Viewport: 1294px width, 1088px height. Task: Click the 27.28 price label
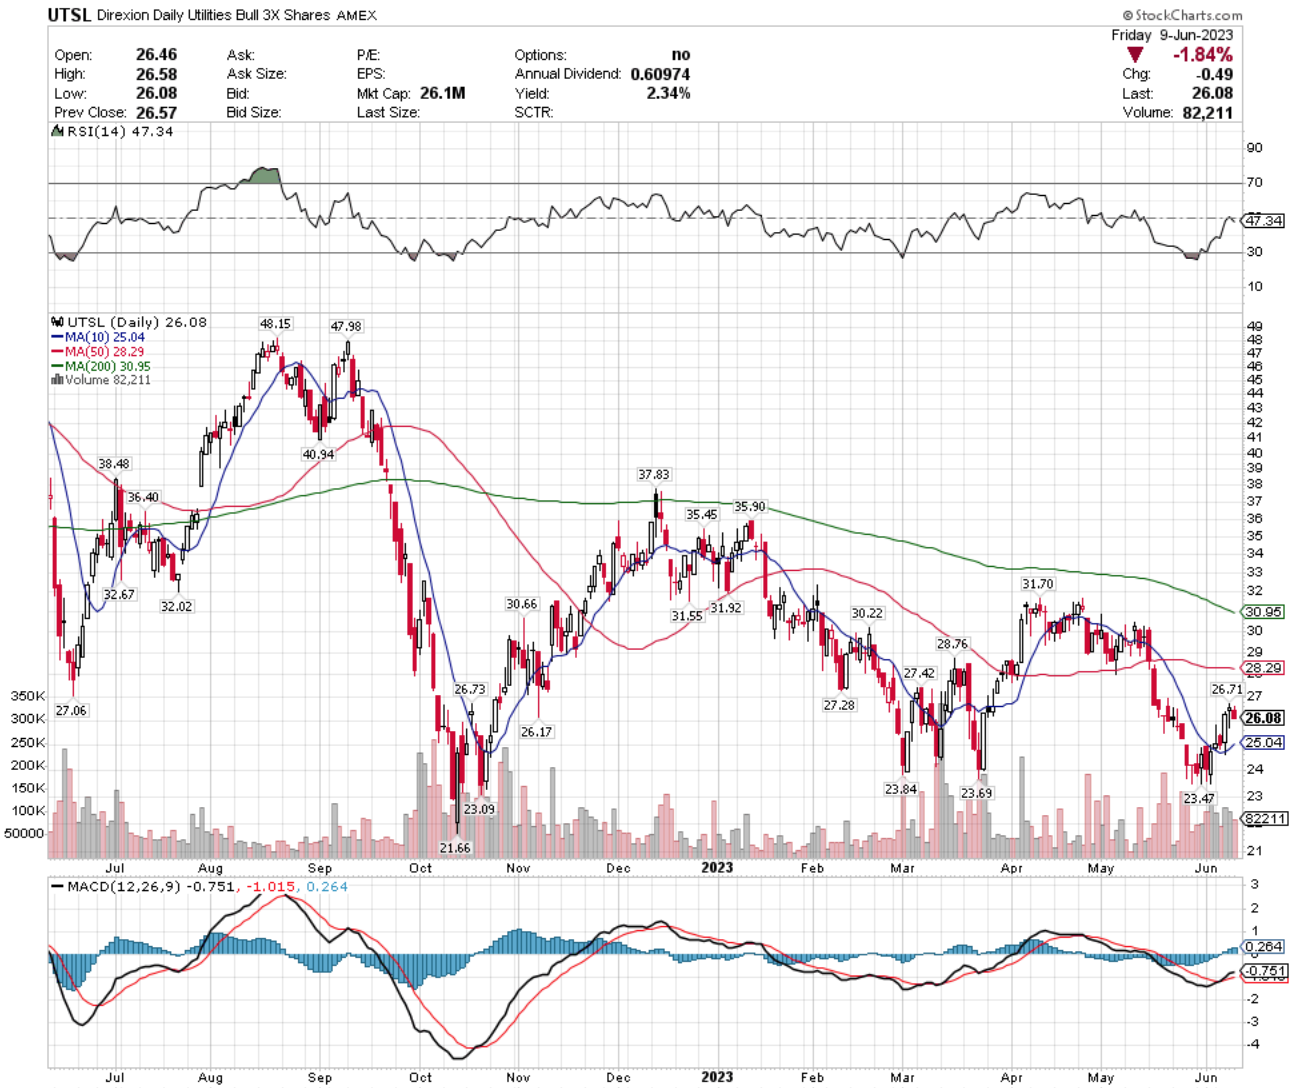(x=840, y=705)
